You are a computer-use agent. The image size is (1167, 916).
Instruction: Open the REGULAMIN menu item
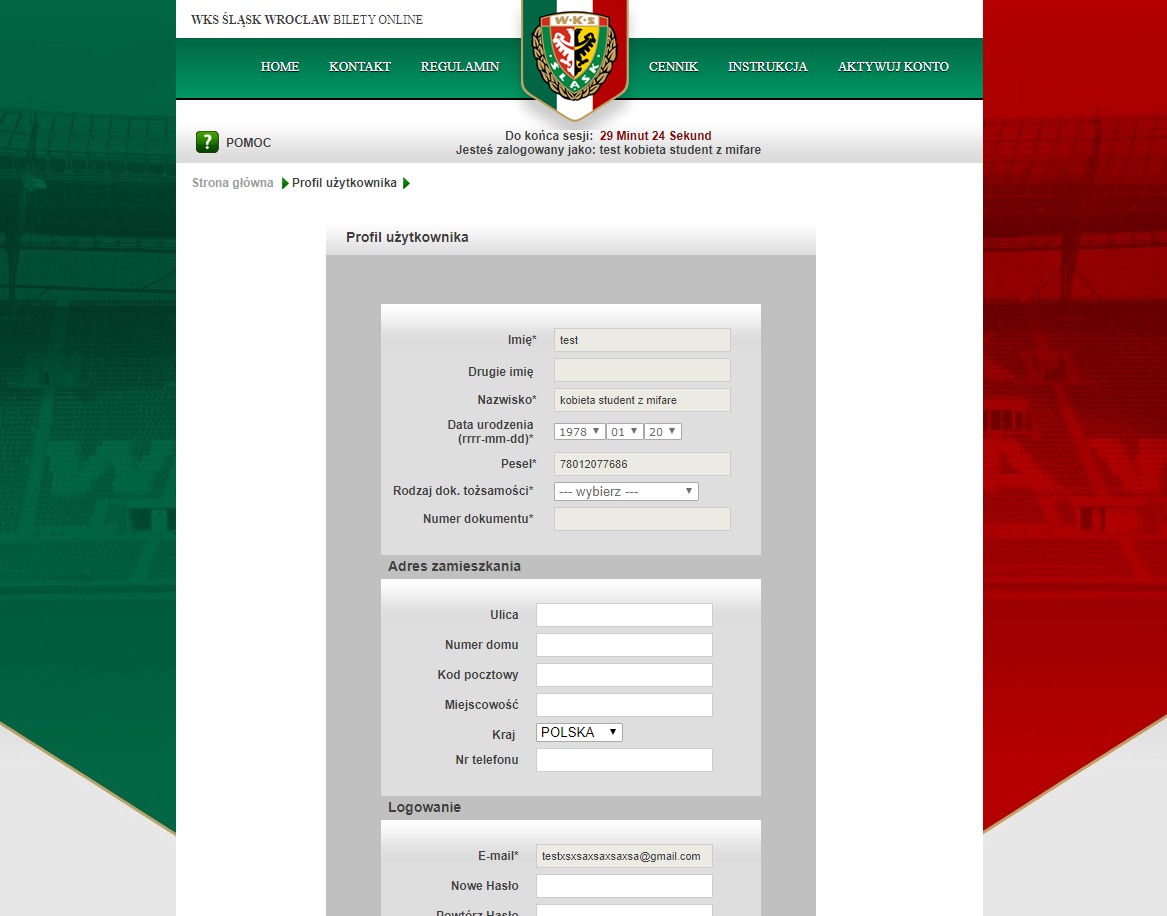pos(460,67)
